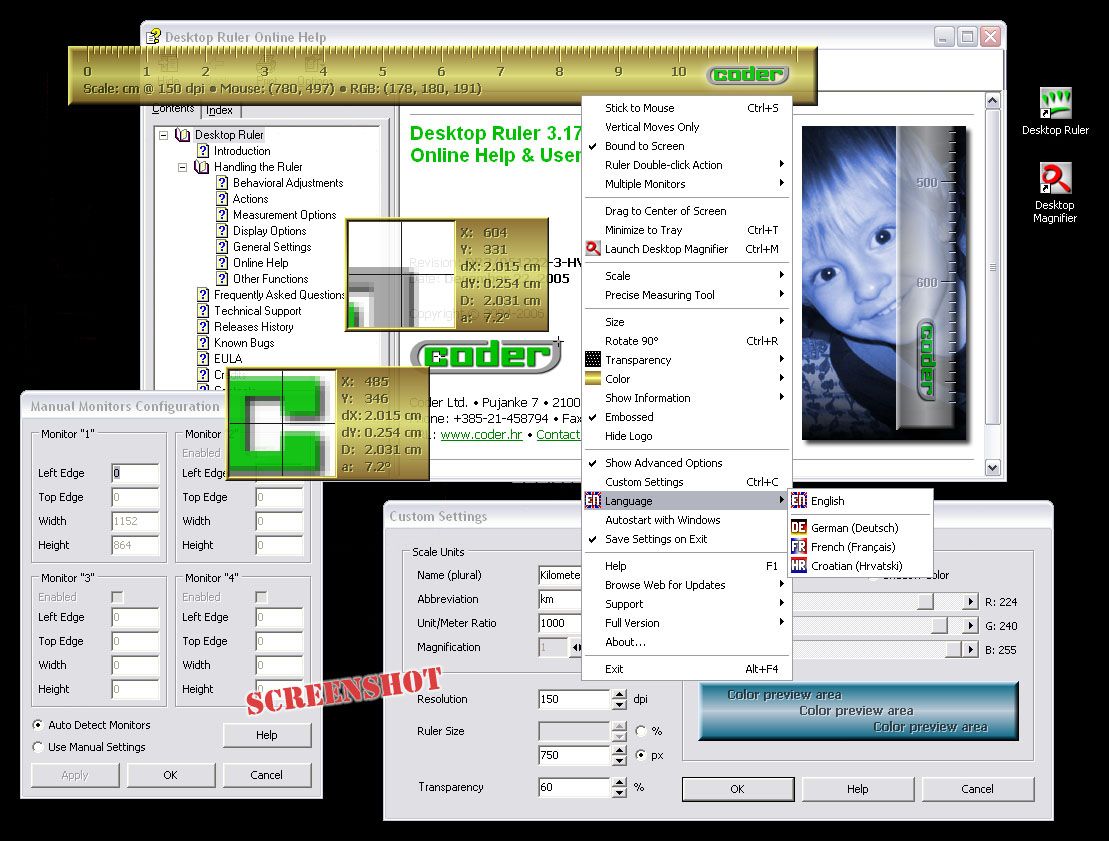Open the www.coder.hr link

tap(481, 434)
